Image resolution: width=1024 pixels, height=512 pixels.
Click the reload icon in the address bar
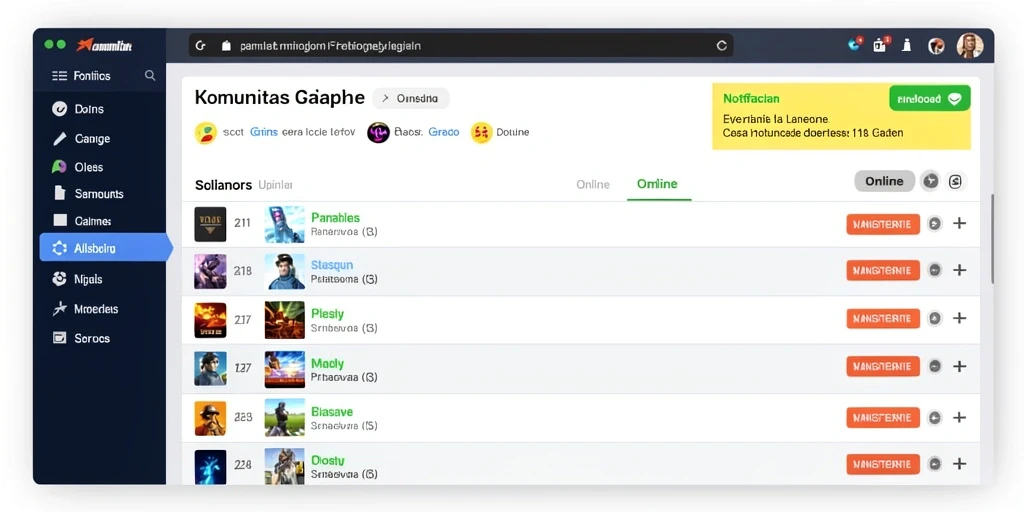point(722,46)
